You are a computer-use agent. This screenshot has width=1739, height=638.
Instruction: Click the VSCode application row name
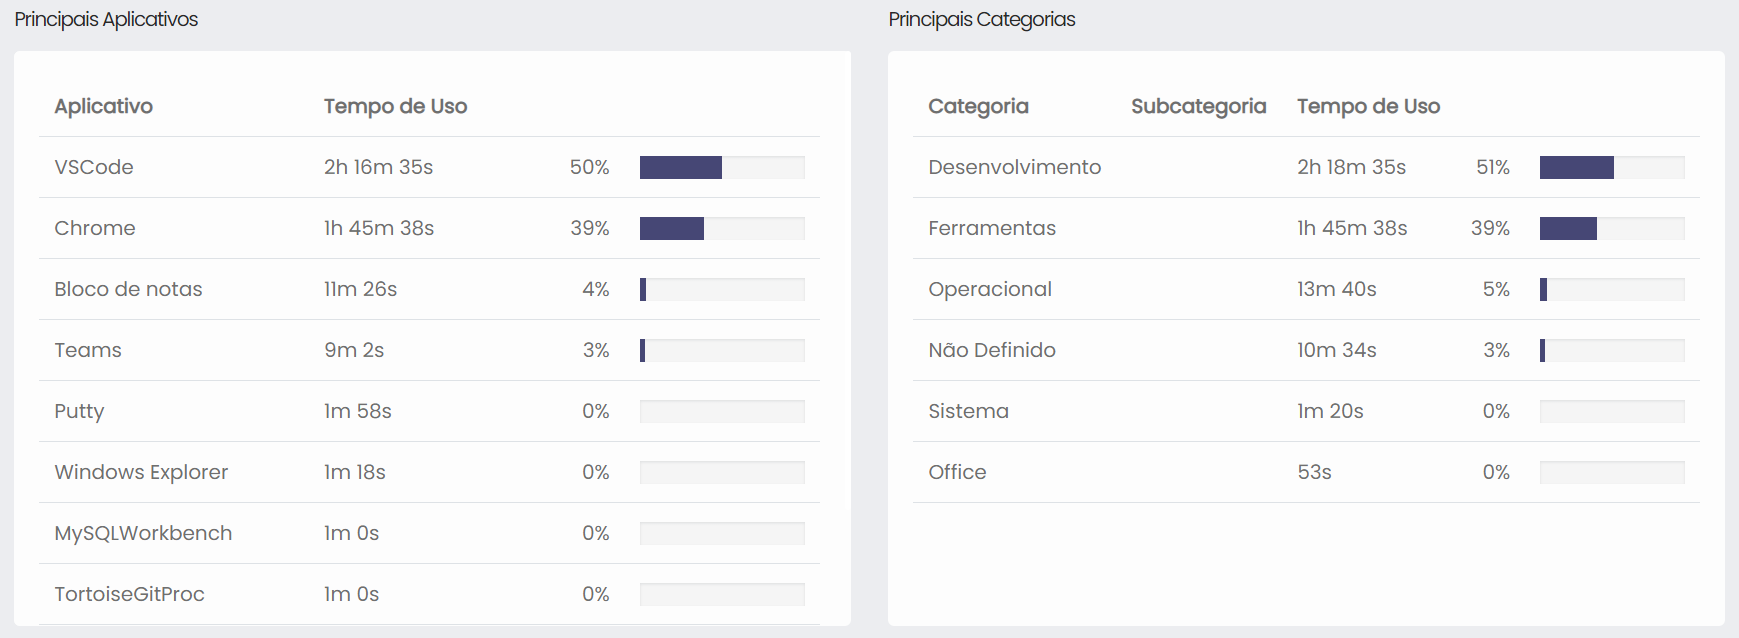[x=94, y=167]
